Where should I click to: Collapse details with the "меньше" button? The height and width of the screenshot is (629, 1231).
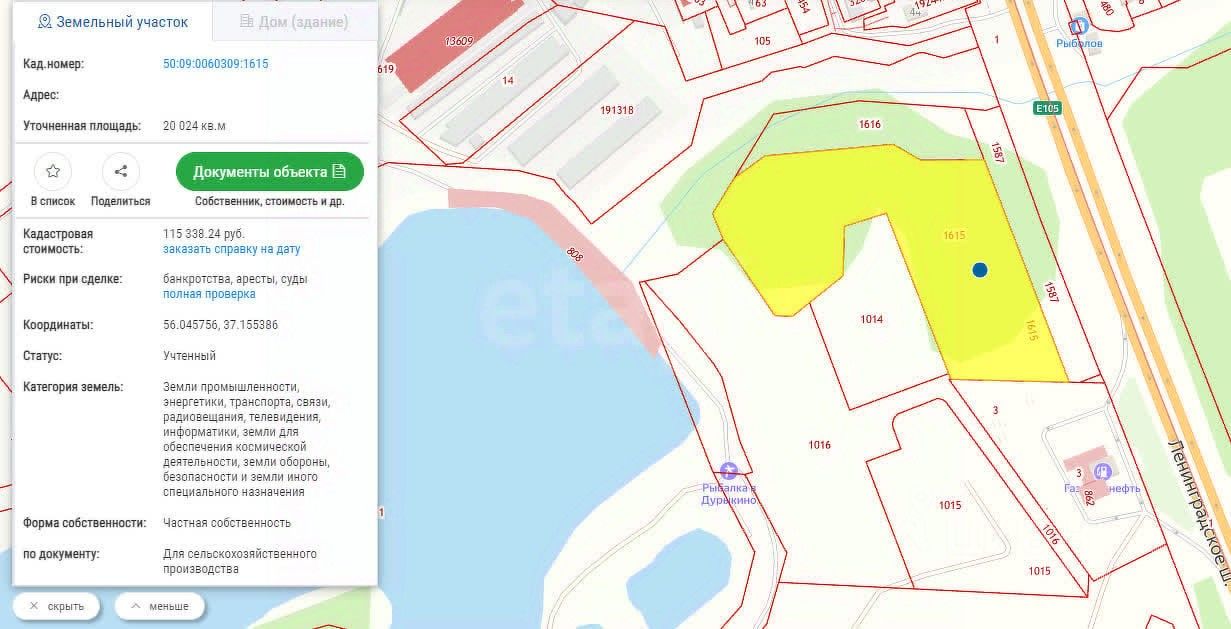point(159,606)
